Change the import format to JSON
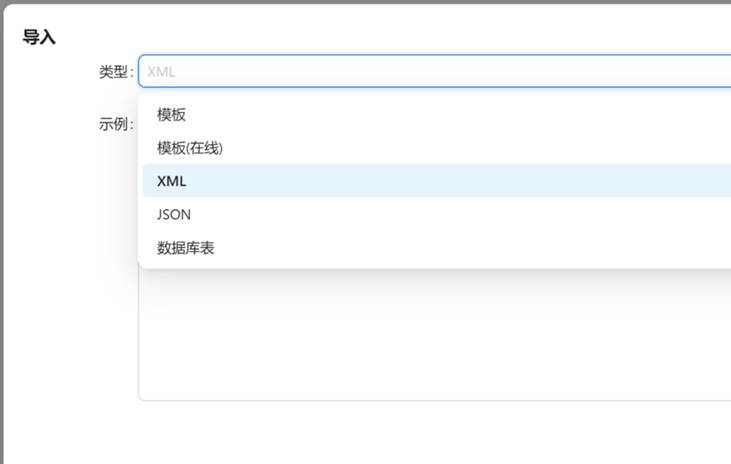731x464 pixels. pyautogui.click(x=174, y=214)
